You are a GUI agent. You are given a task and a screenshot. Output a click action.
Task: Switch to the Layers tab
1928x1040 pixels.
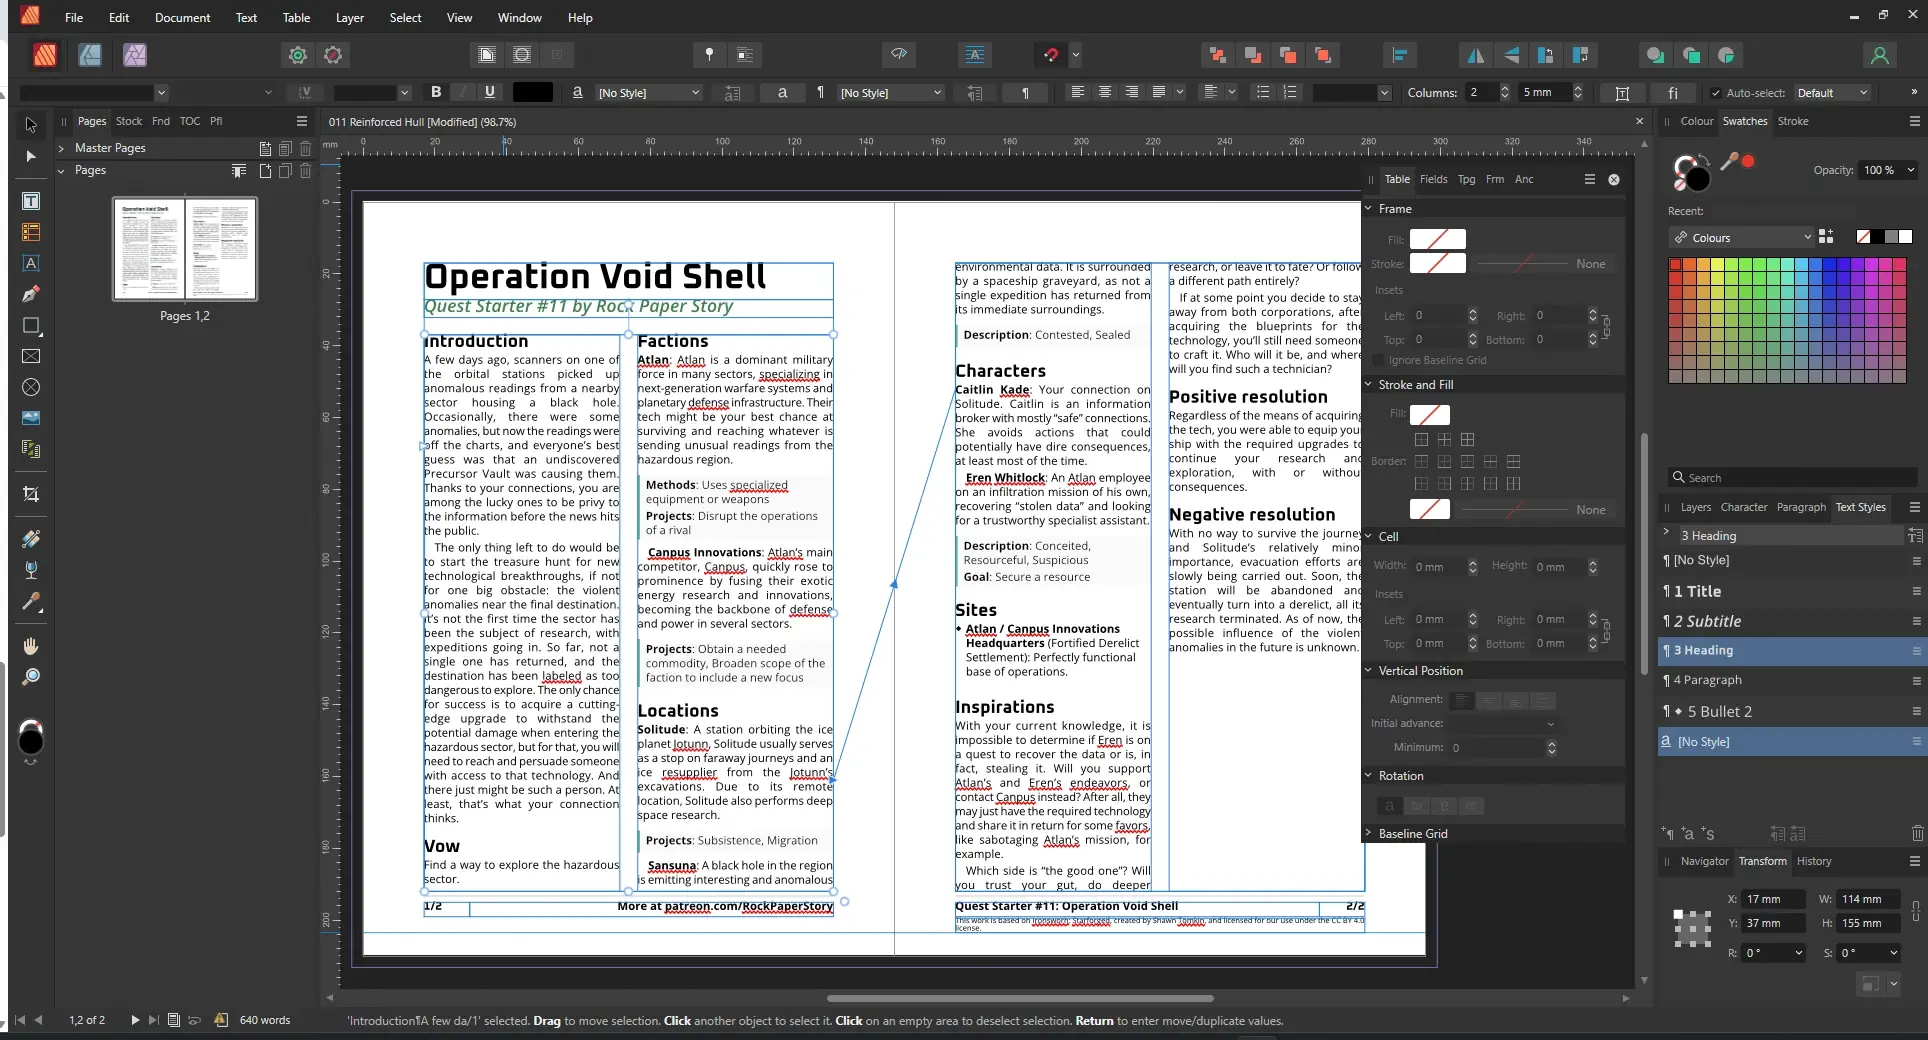click(1694, 508)
